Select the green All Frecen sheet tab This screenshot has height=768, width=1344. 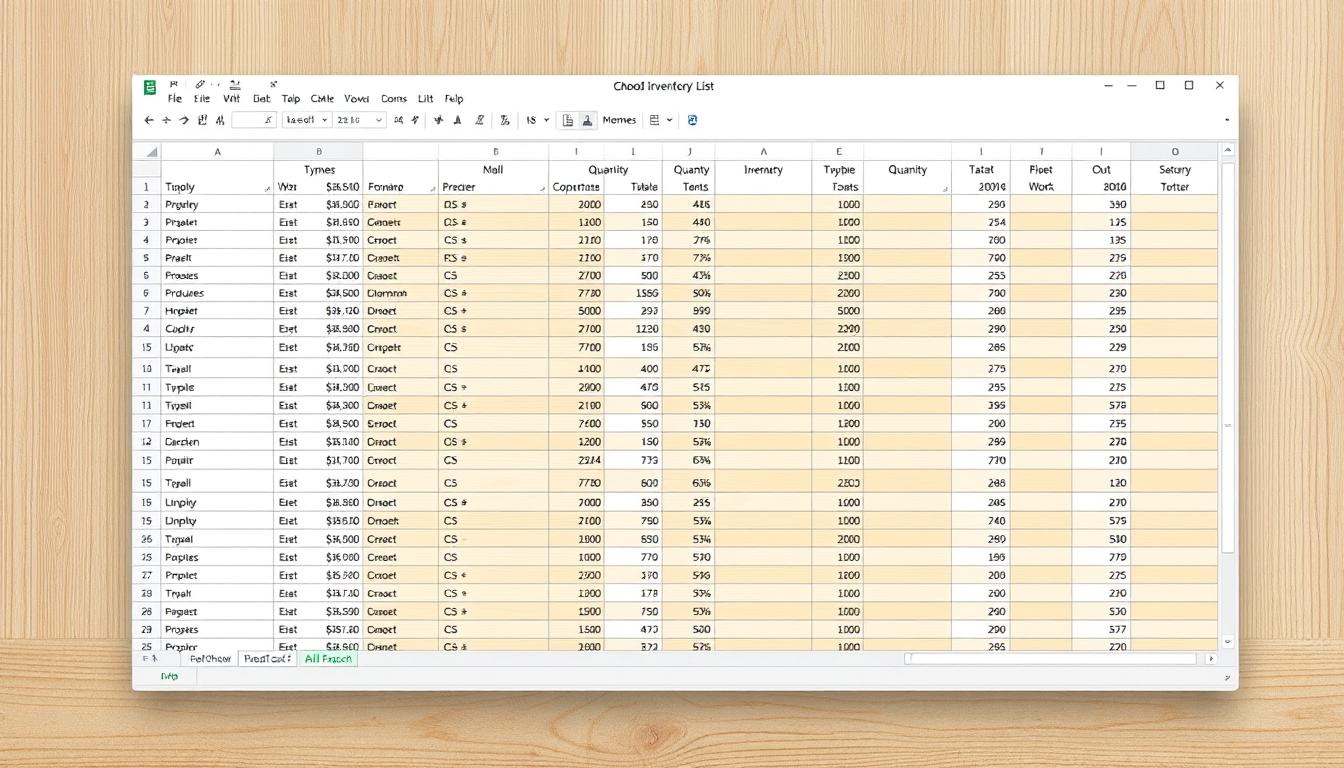pos(328,659)
